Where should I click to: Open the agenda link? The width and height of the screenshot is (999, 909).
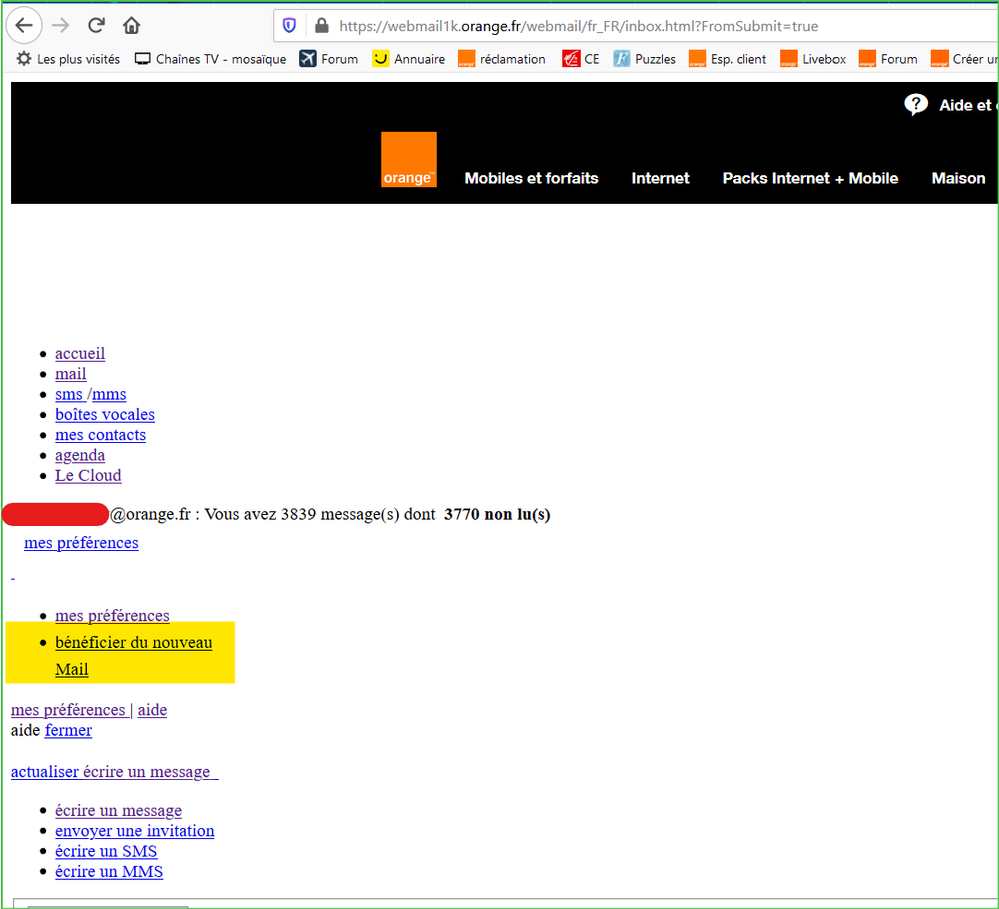coord(80,455)
